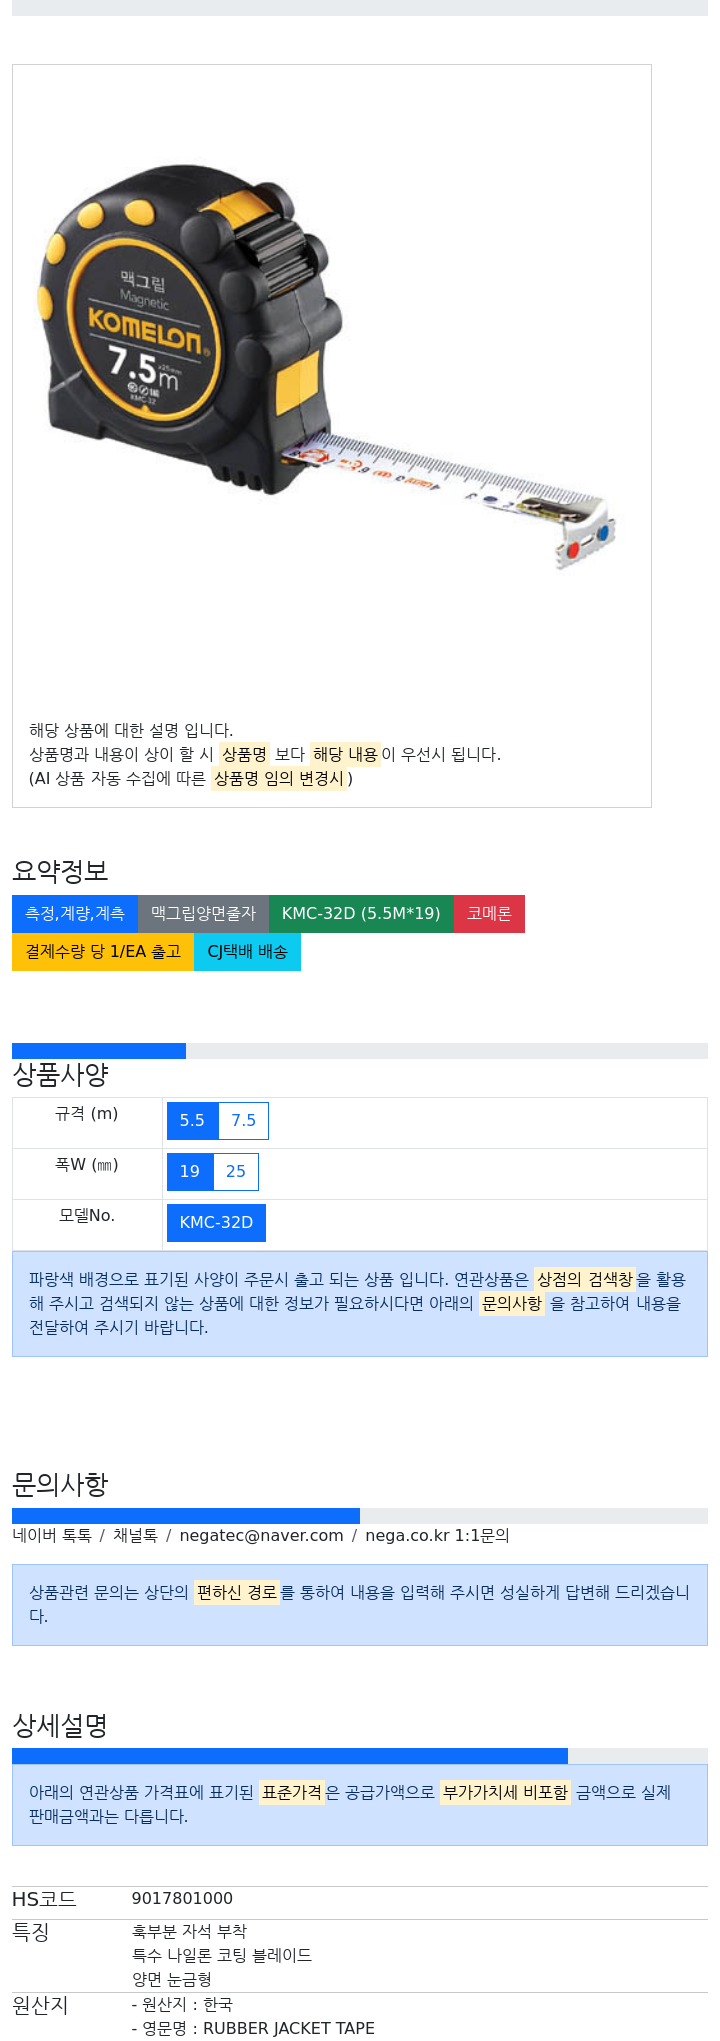Click the highlighted 상점의 검색창 text
Screen dimensions: 720x2041
(585, 1280)
